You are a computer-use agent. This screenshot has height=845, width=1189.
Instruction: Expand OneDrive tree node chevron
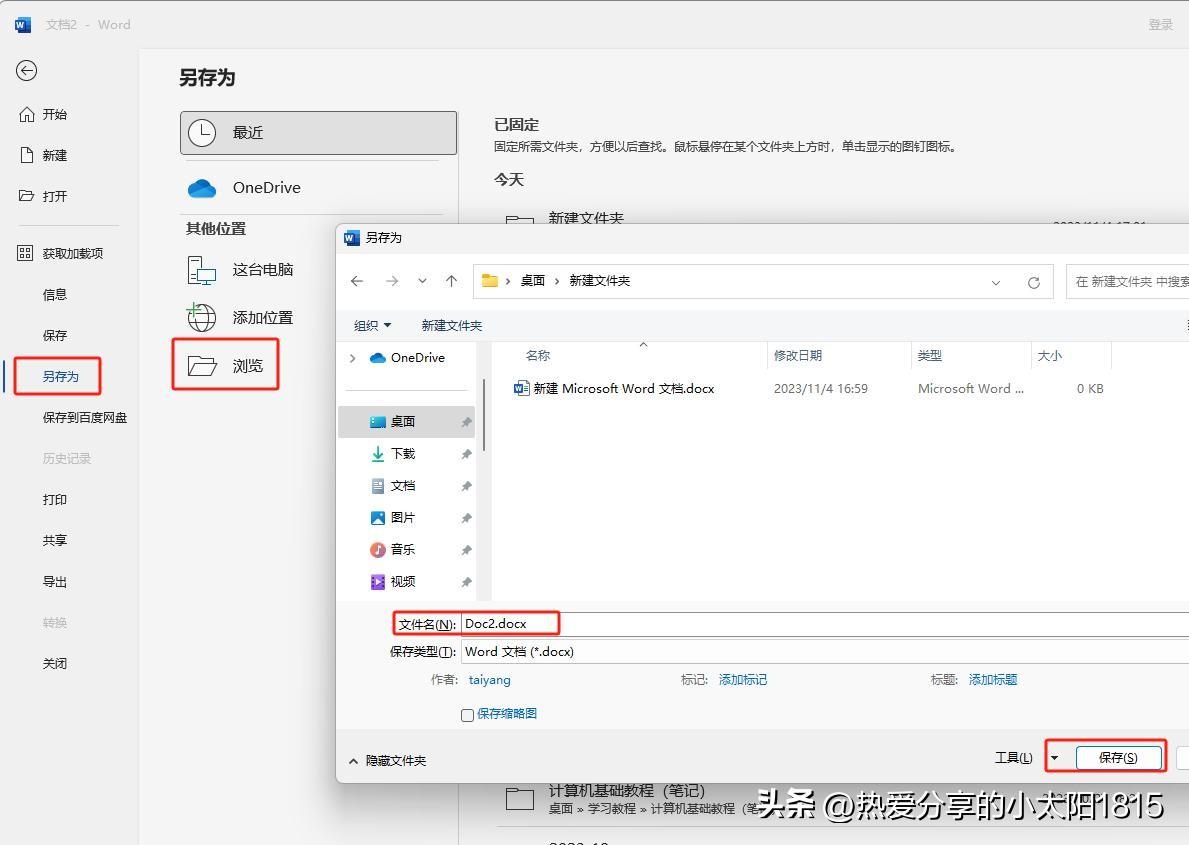click(x=353, y=358)
